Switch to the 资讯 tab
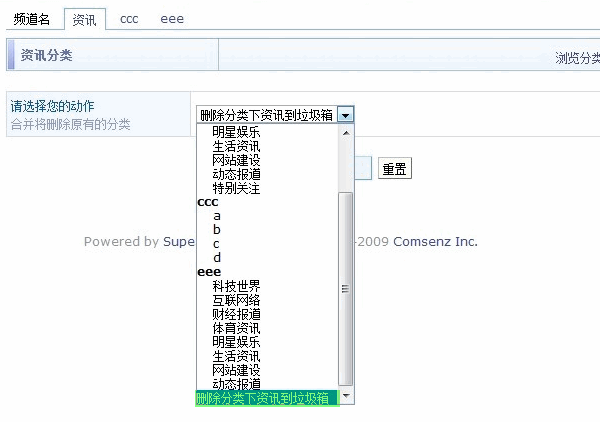Screen dimensions: 600x422 pyautogui.click(x=84, y=19)
